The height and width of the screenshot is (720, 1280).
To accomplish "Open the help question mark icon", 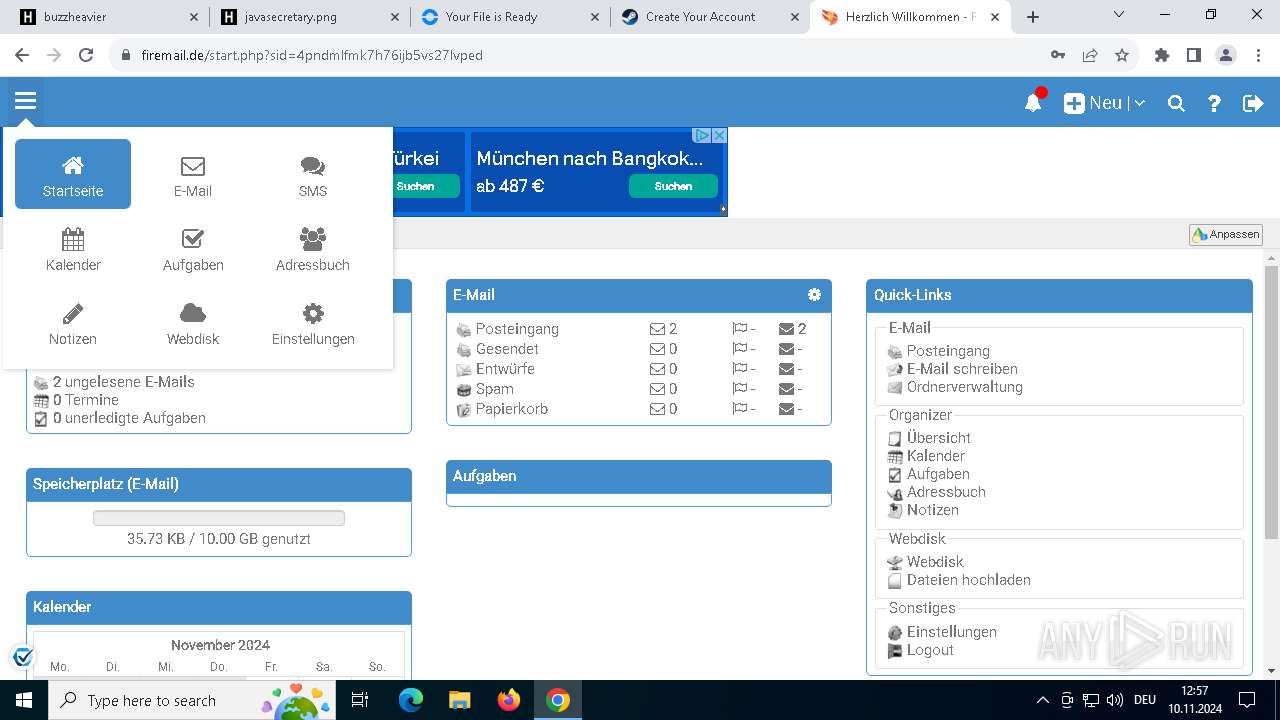I will click(x=1214, y=103).
